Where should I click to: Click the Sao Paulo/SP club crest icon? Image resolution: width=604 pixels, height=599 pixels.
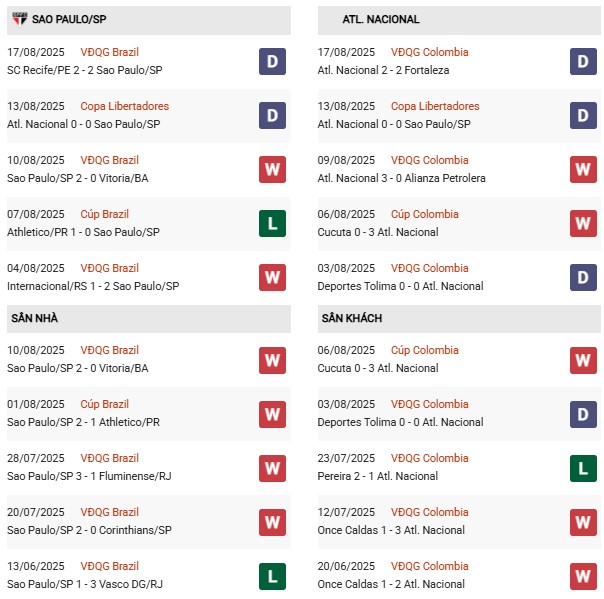click(x=19, y=19)
